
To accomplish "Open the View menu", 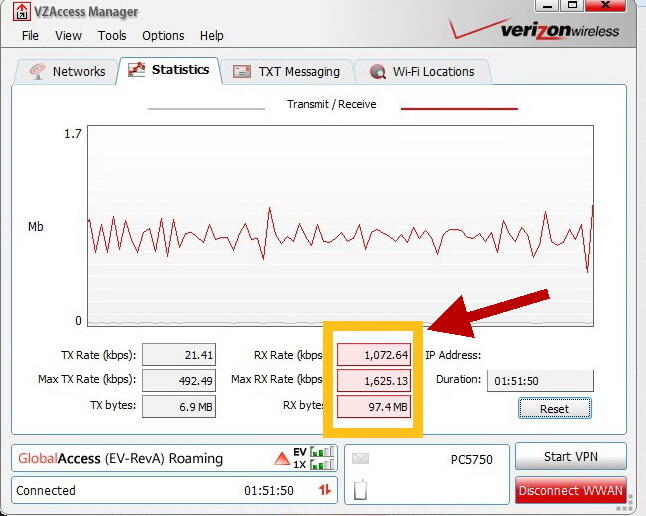I will 68,35.
